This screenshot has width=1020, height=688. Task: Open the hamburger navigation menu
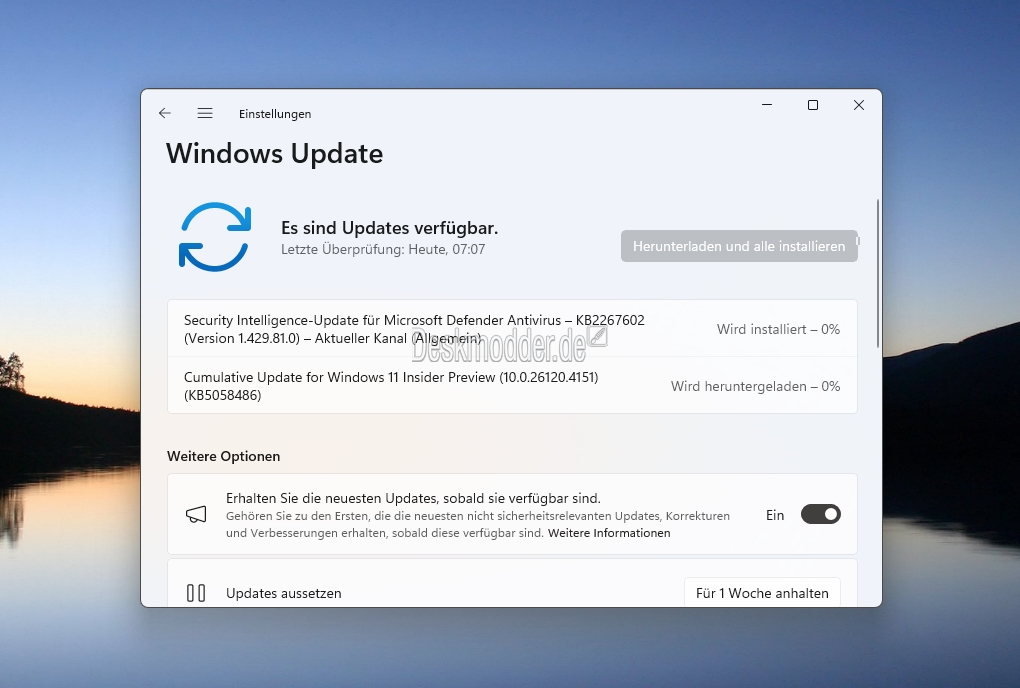pyautogui.click(x=205, y=113)
